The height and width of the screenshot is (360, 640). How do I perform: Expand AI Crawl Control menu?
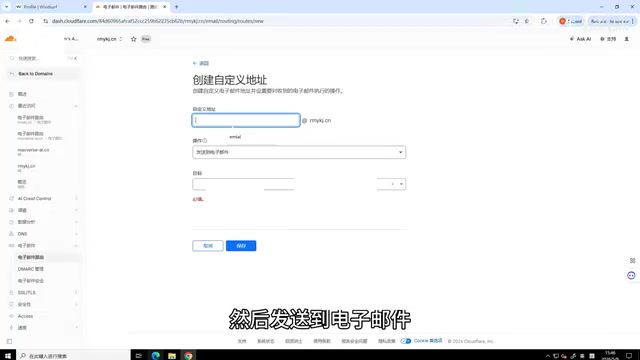pos(76,199)
